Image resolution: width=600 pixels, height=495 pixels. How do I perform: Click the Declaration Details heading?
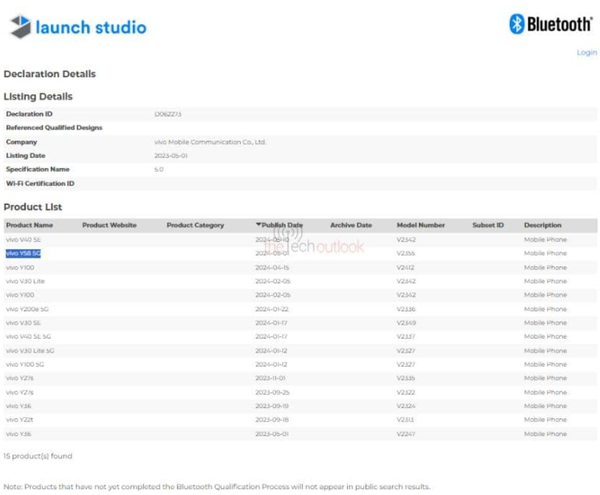click(x=49, y=74)
